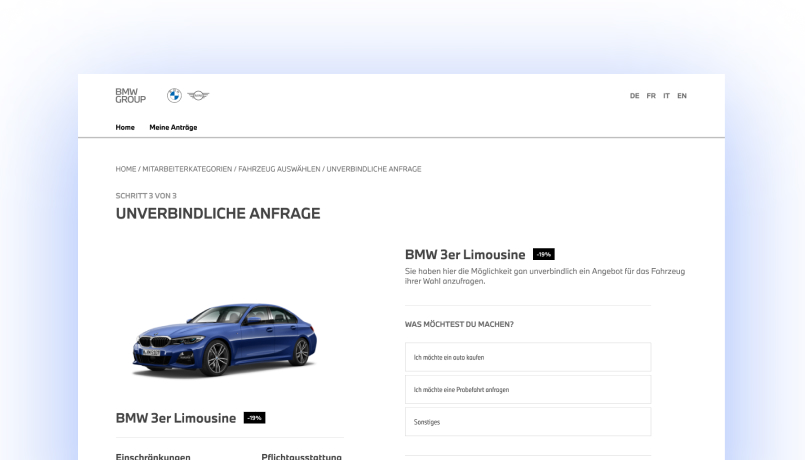
Task: Select 'Ich möchte eine Probefahrt anfragen' option
Action: pos(528,390)
